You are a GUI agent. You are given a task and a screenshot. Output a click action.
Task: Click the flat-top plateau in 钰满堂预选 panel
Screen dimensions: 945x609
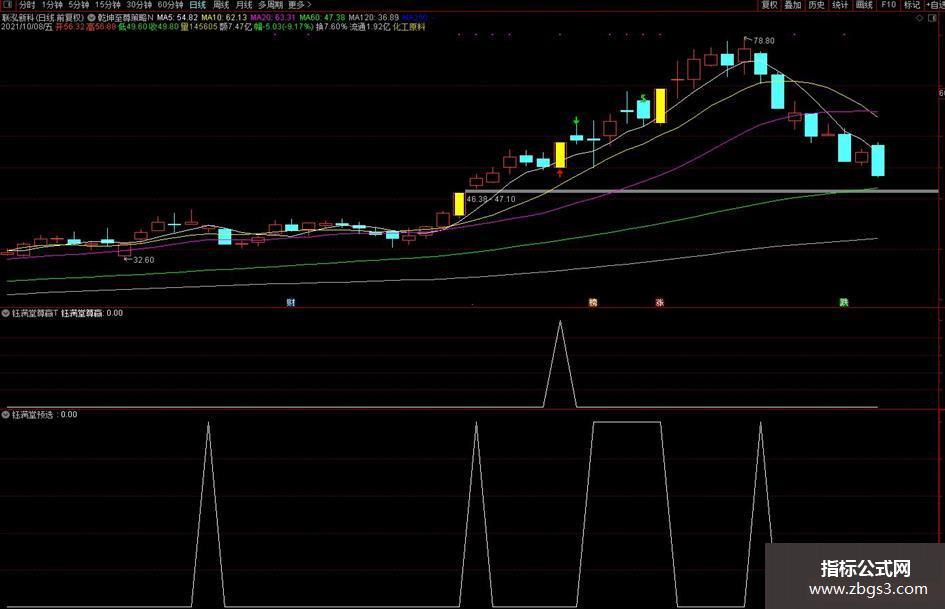(x=627, y=422)
